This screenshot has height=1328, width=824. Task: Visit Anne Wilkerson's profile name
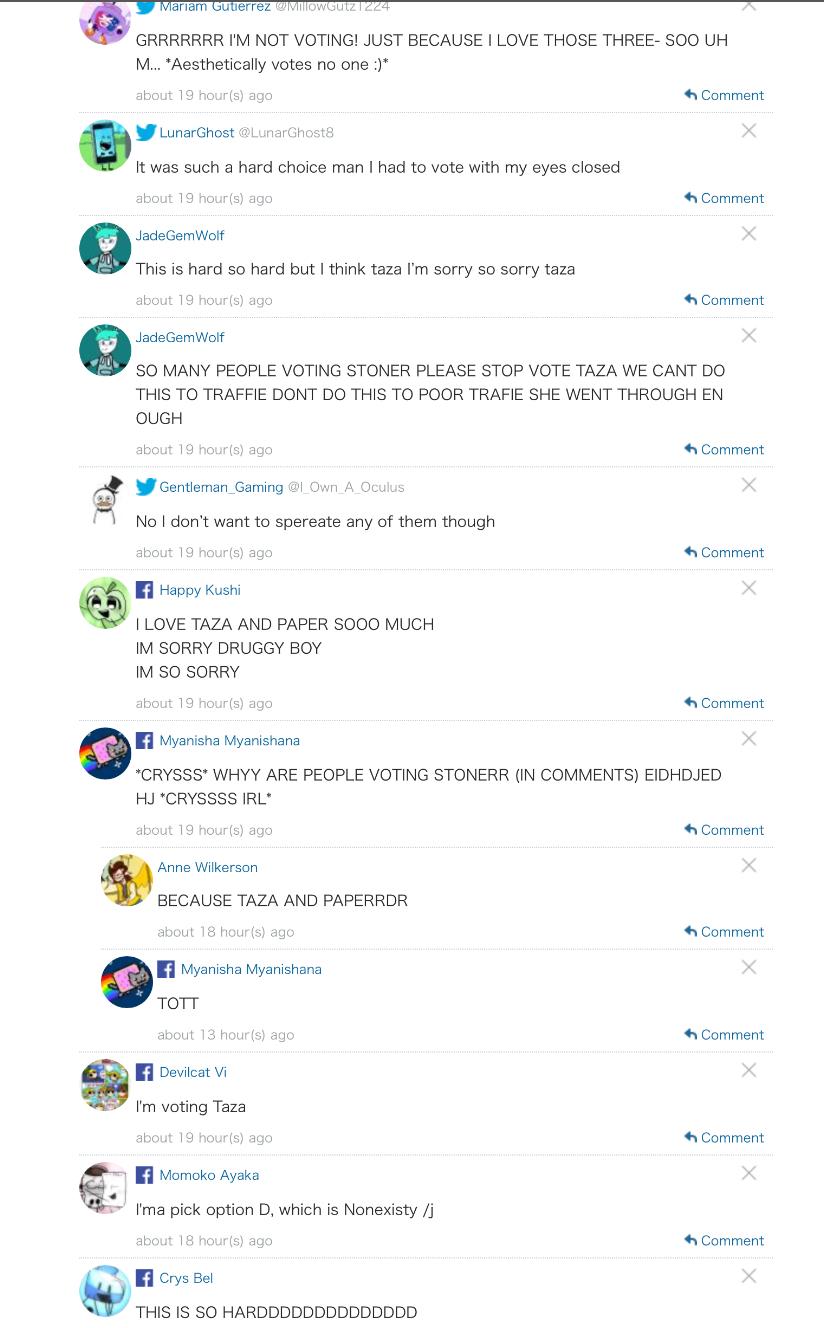point(207,867)
